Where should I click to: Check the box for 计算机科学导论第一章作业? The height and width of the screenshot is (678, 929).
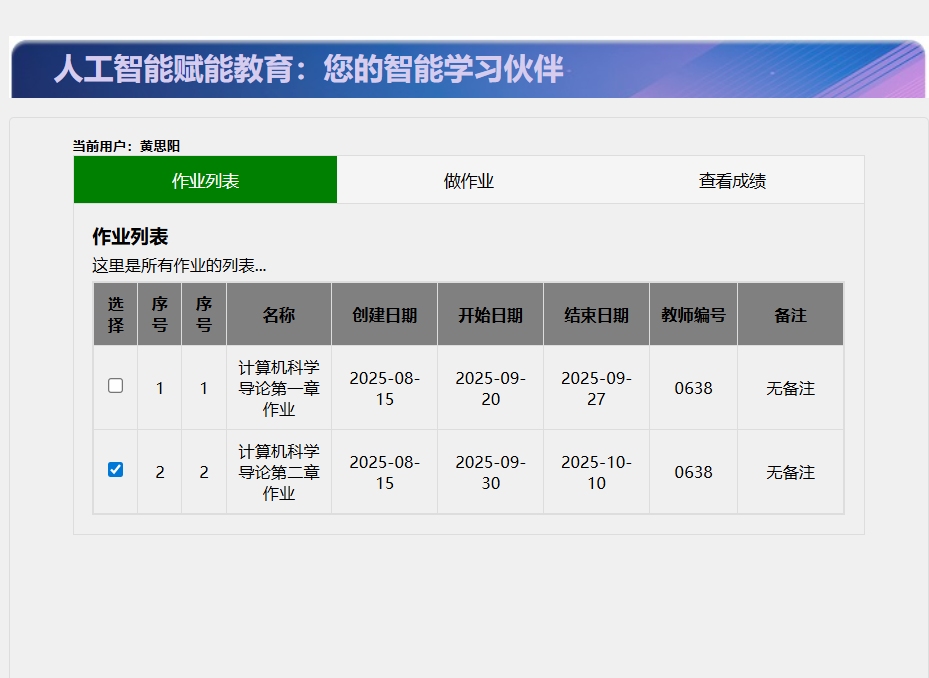tap(115, 386)
